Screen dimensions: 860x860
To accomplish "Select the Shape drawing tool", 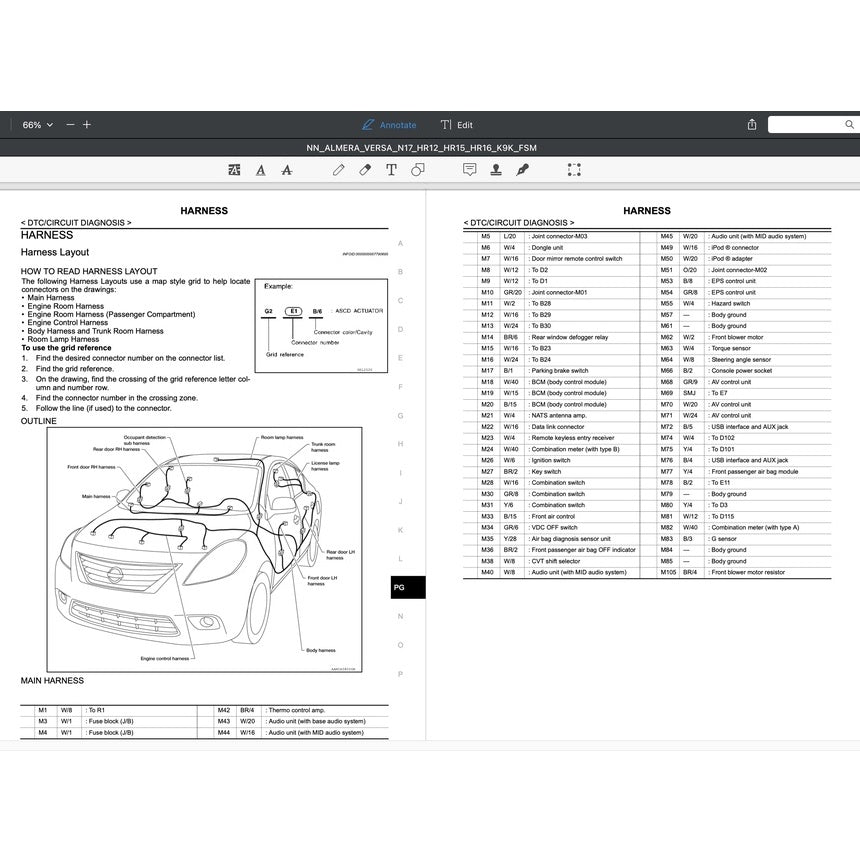I will tap(419, 169).
